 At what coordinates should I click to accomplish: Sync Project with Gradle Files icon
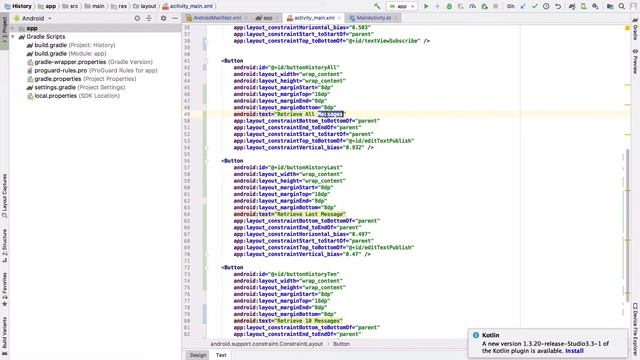pyautogui.click(x=572, y=6)
